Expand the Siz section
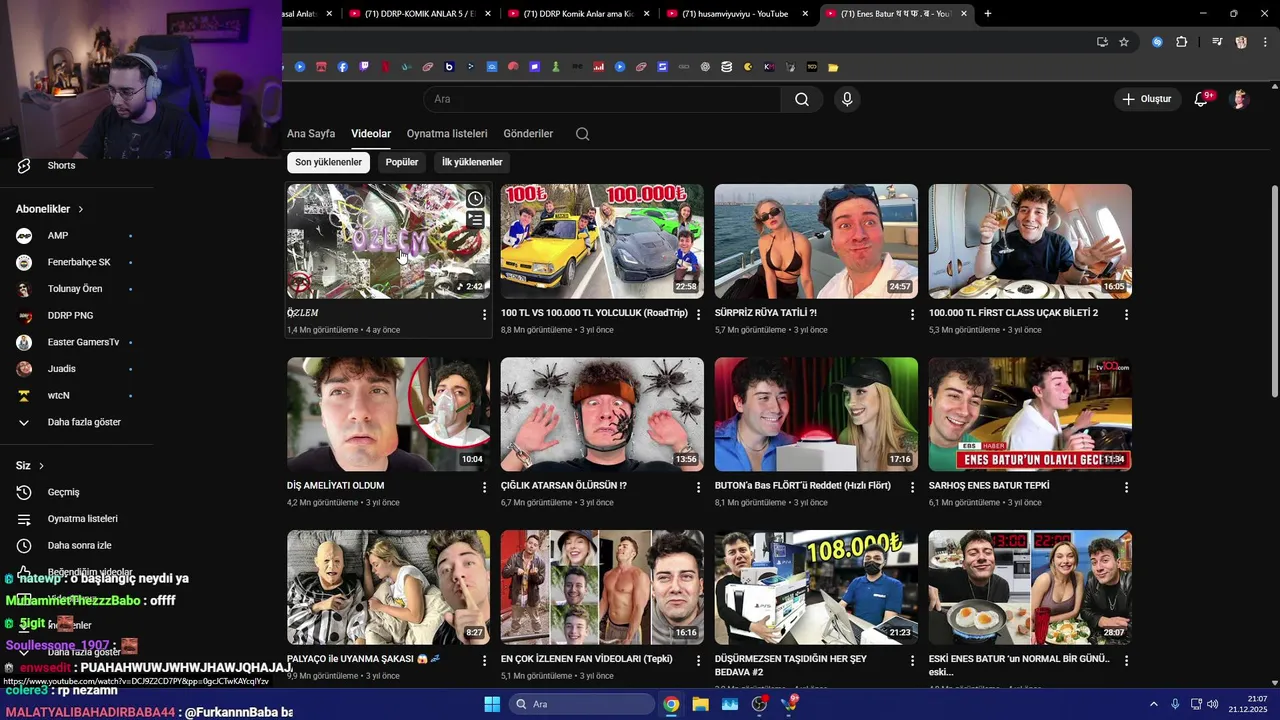 tap(30, 466)
